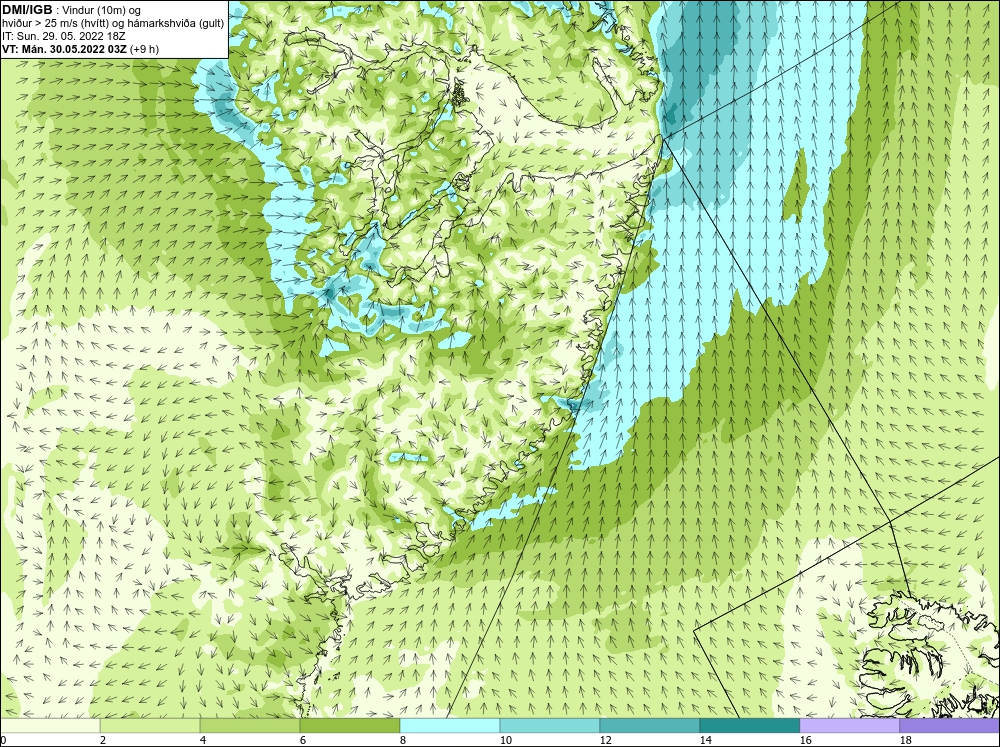The height and width of the screenshot is (747, 1000).
Task: Click the scale label '4'
Action: (x=203, y=740)
